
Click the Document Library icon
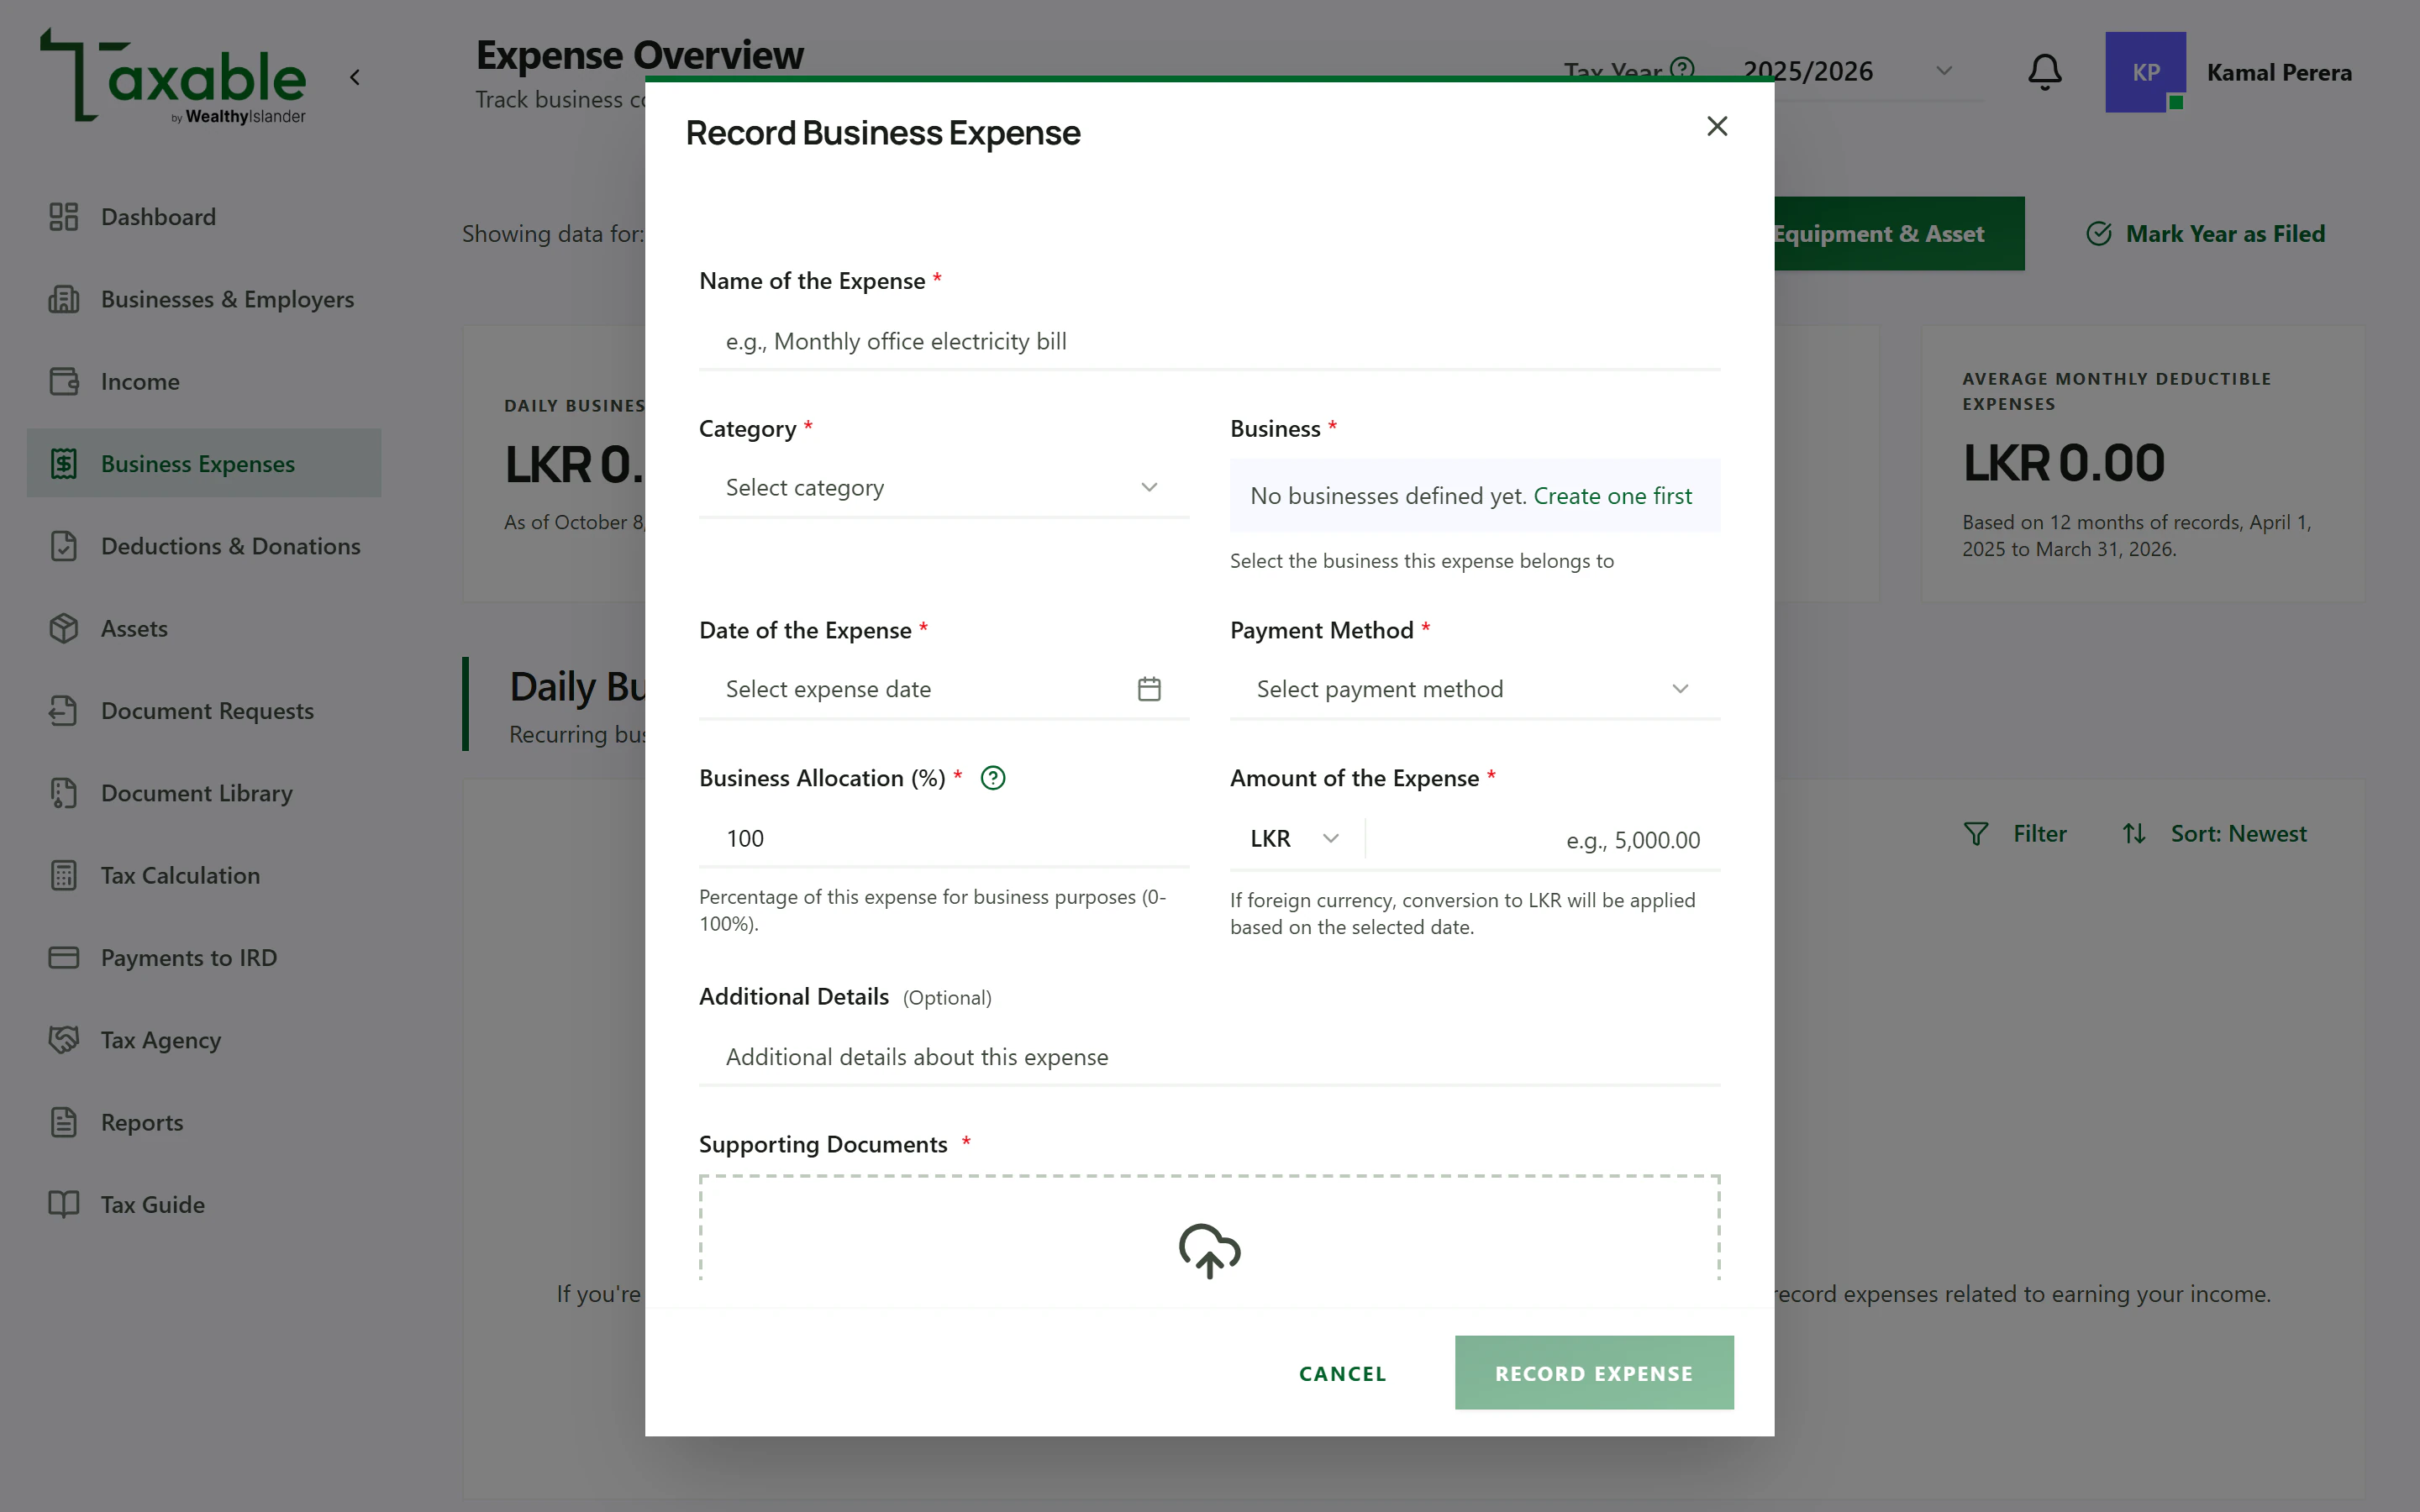click(x=63, y=793)
